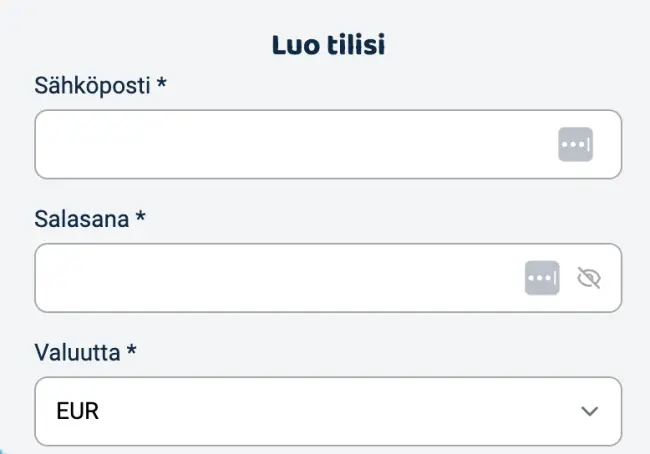The image size is (650, 454).
Task: Click the Valuutta label text
Action: (78, 353)
